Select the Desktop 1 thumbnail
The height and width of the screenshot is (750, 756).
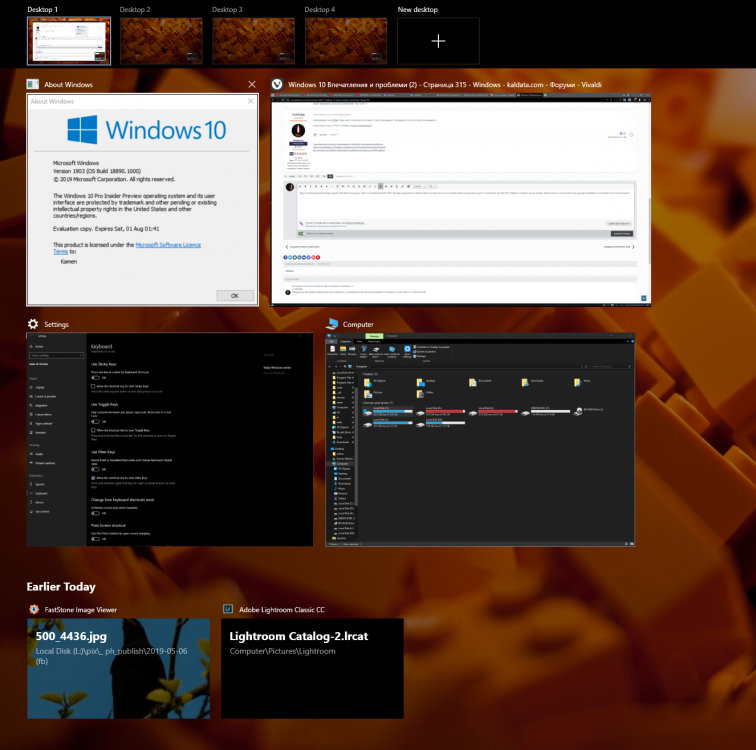click(x=69, y=41)
